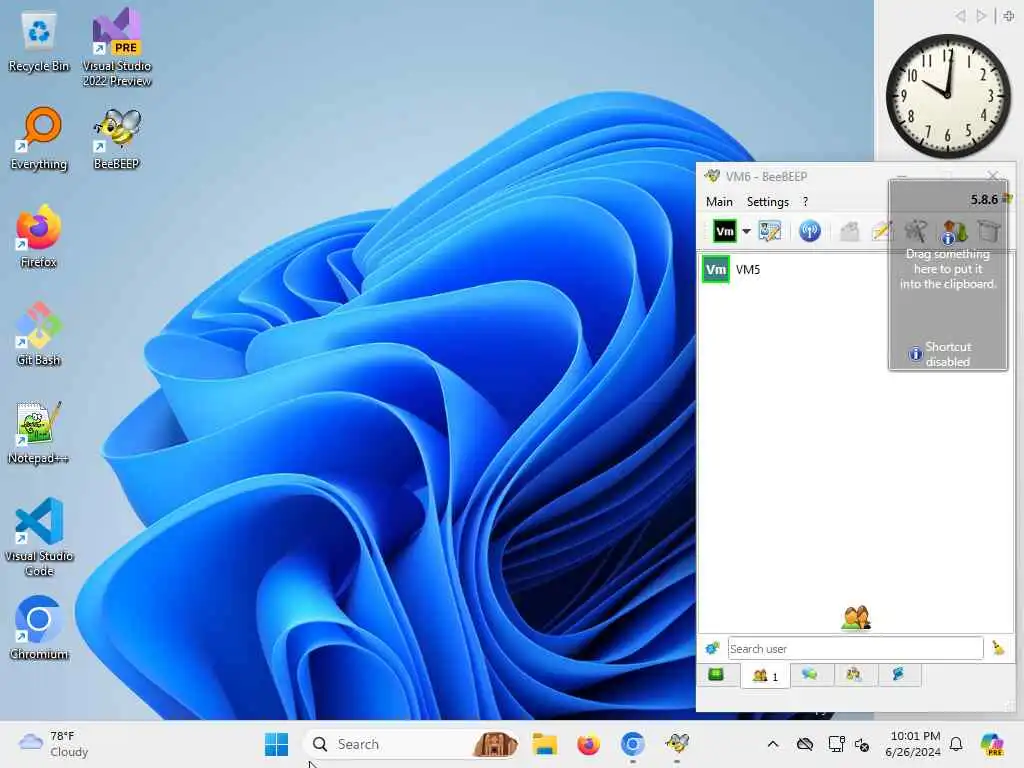The image size is (1024, 768).
Task: Open Firefox from the taskbar
Action: (x=588, y=744)
